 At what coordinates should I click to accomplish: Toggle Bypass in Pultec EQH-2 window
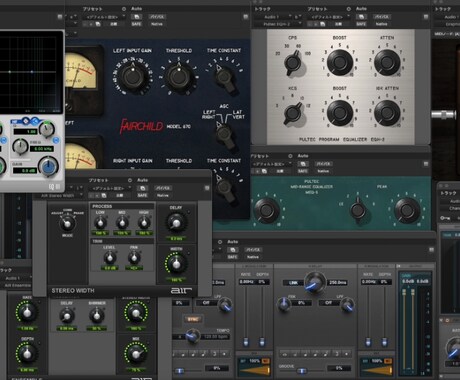381,17
